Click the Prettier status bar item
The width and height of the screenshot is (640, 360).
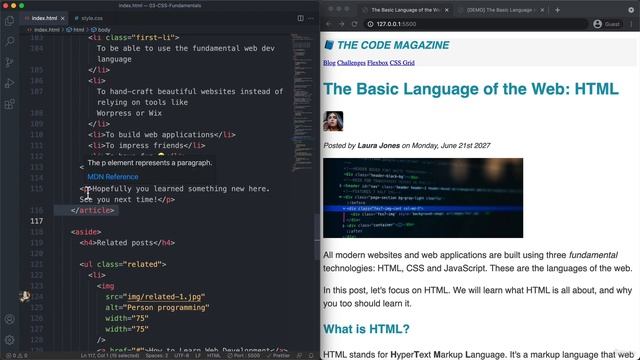click(278, 356)
